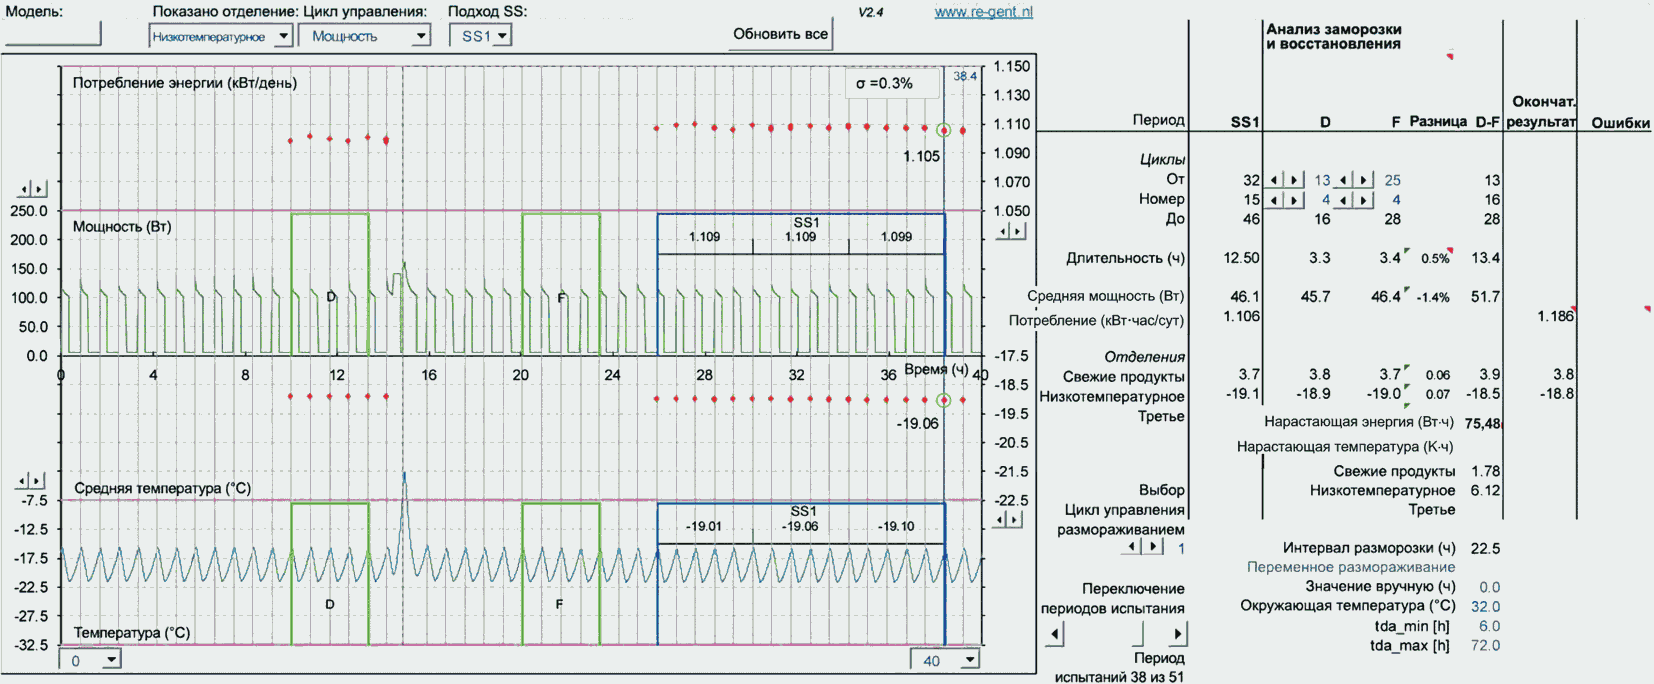Viewport: 1654px width, 684px height.
Task: Select the ambient temperature value 32.0
Action: 1485,606
